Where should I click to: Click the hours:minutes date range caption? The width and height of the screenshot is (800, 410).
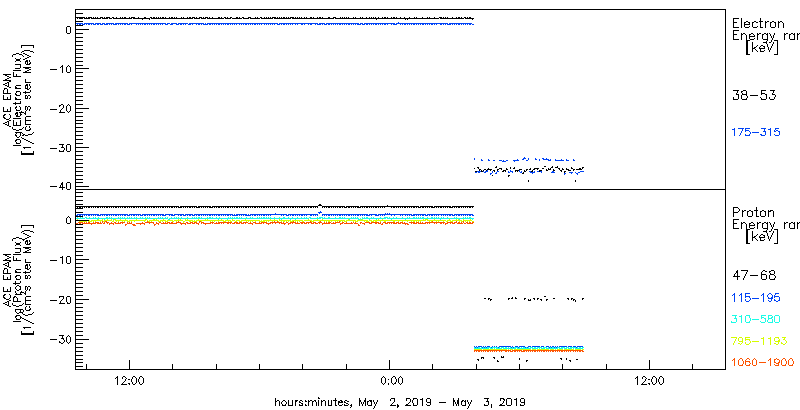click(400, 401)
